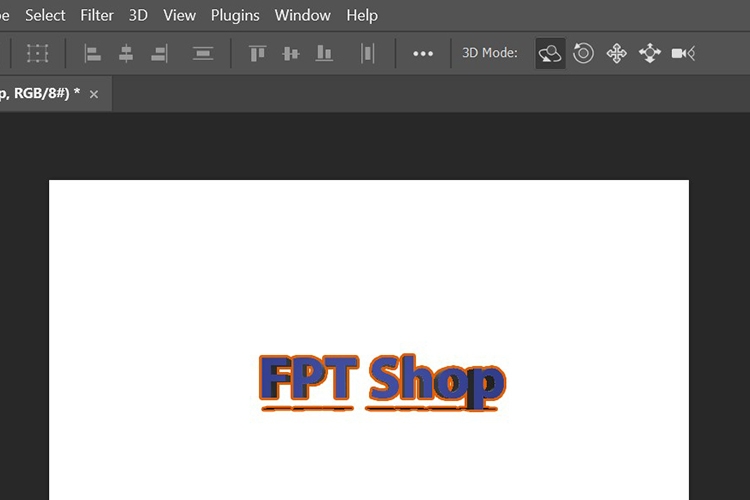This screenshot has width=750, height=500.
Task: Align right edges
Action: click(x=159, y=53)
